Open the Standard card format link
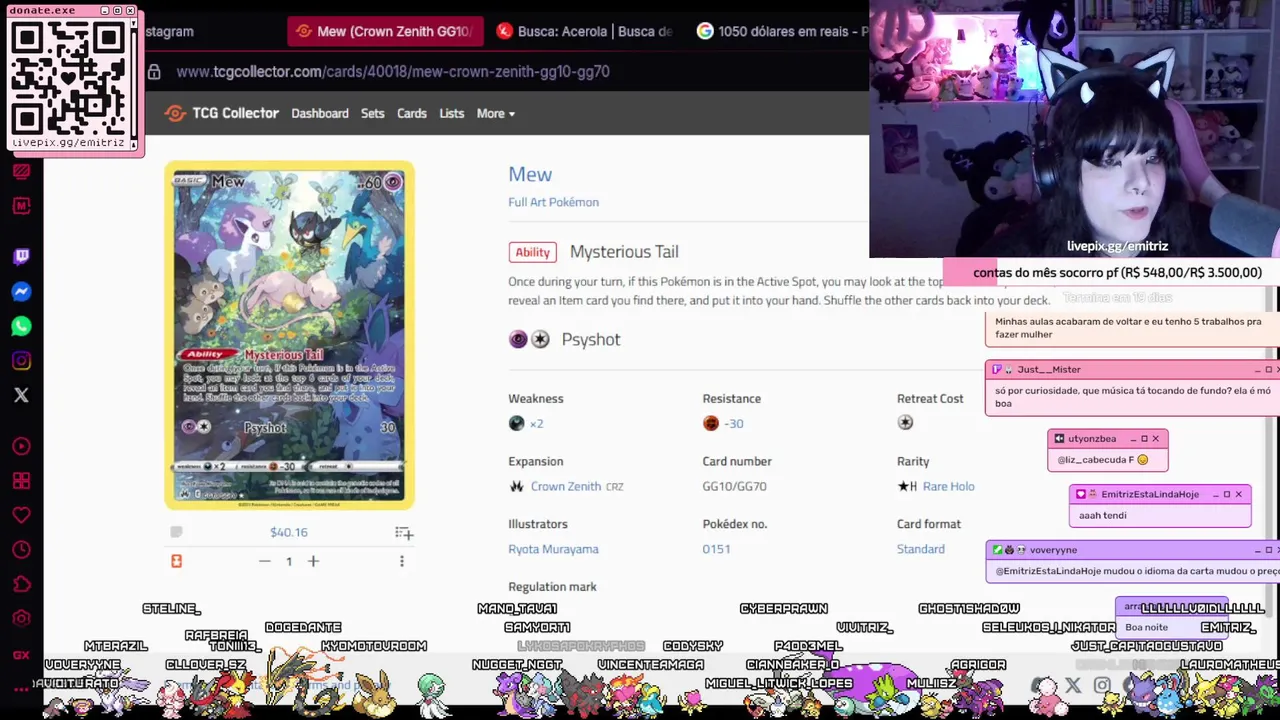Image resolution: width=1280 pixels, height=720 pixels. [921, 549]
